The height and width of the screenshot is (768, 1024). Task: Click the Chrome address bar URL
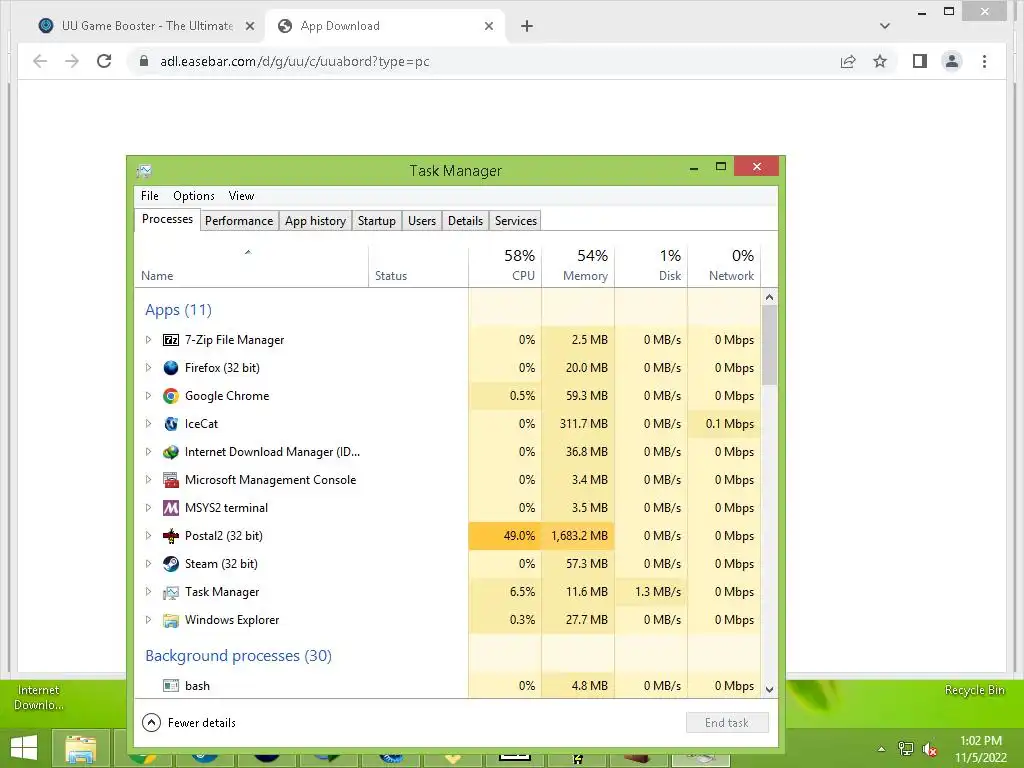click(295, 61)
